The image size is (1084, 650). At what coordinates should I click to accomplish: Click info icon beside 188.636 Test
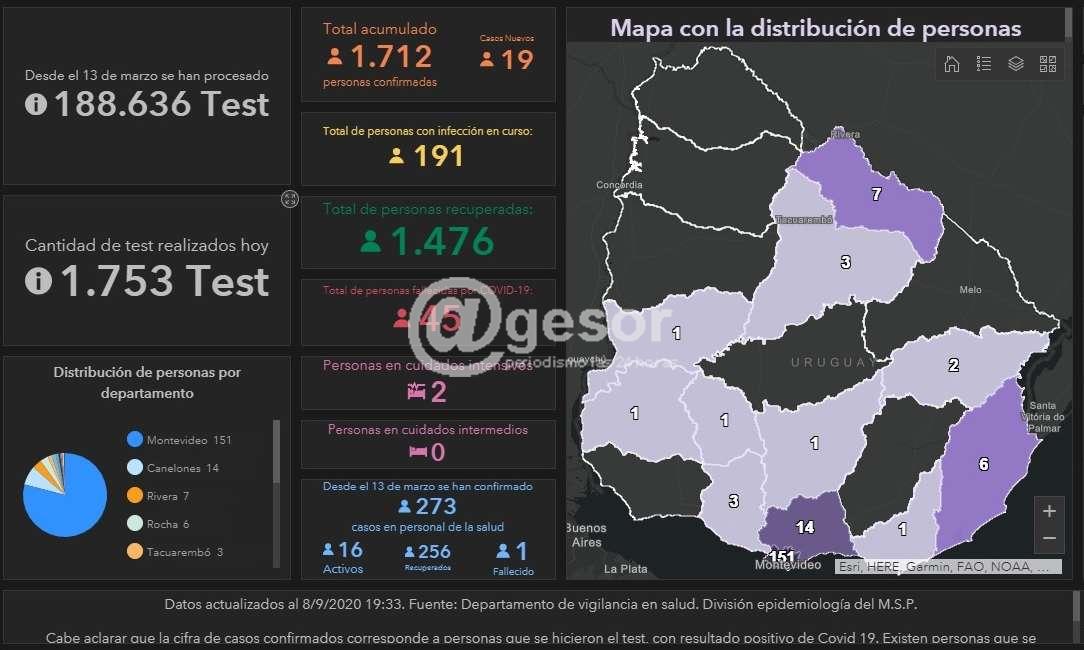pyautogui.click(x=36, y=104)
